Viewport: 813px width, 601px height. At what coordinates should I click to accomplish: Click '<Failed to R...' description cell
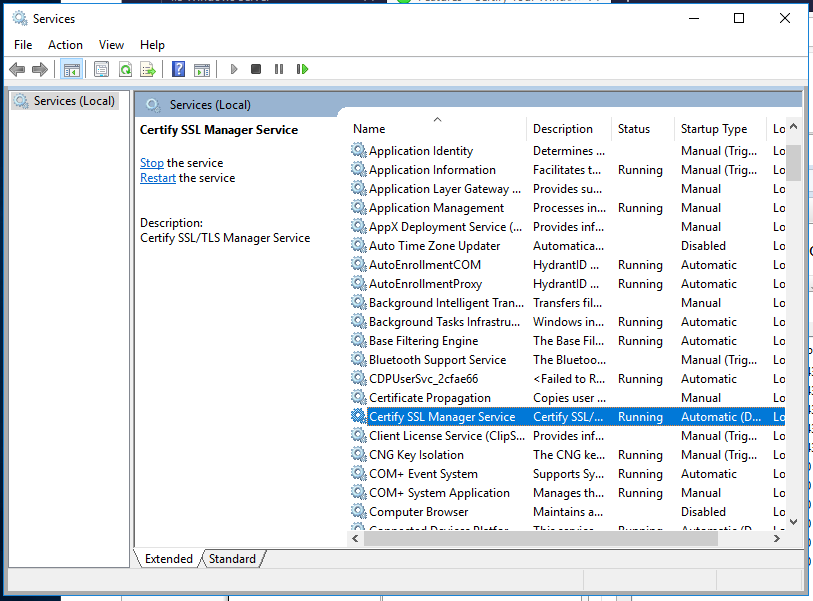(x=569, y=379)
